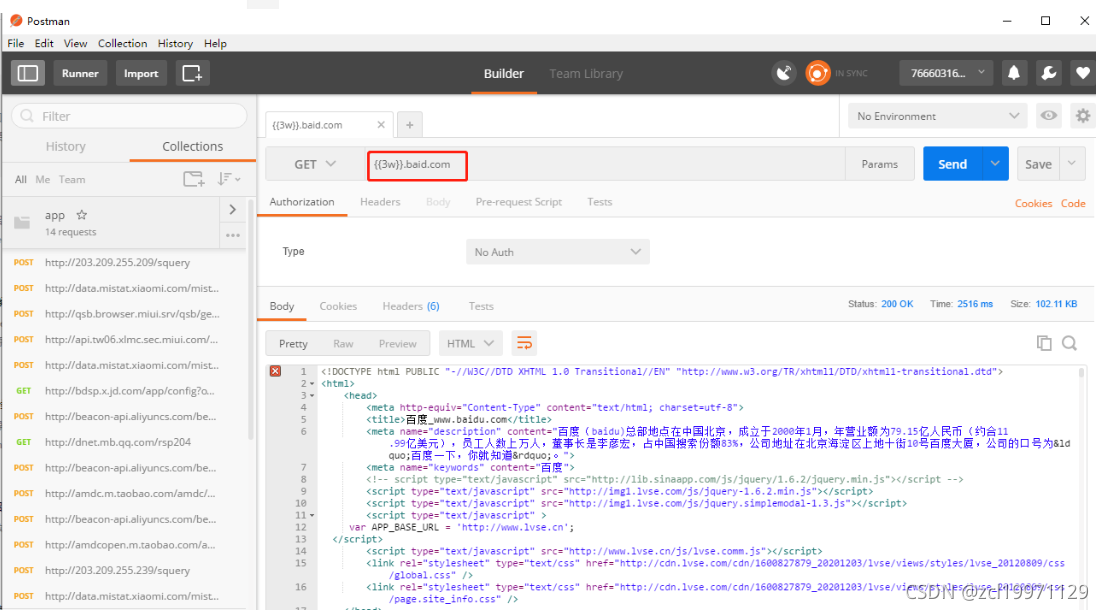Collapse code fold arrow at line 2
The image size is (1104, 610).
click(x=312, y=384)
